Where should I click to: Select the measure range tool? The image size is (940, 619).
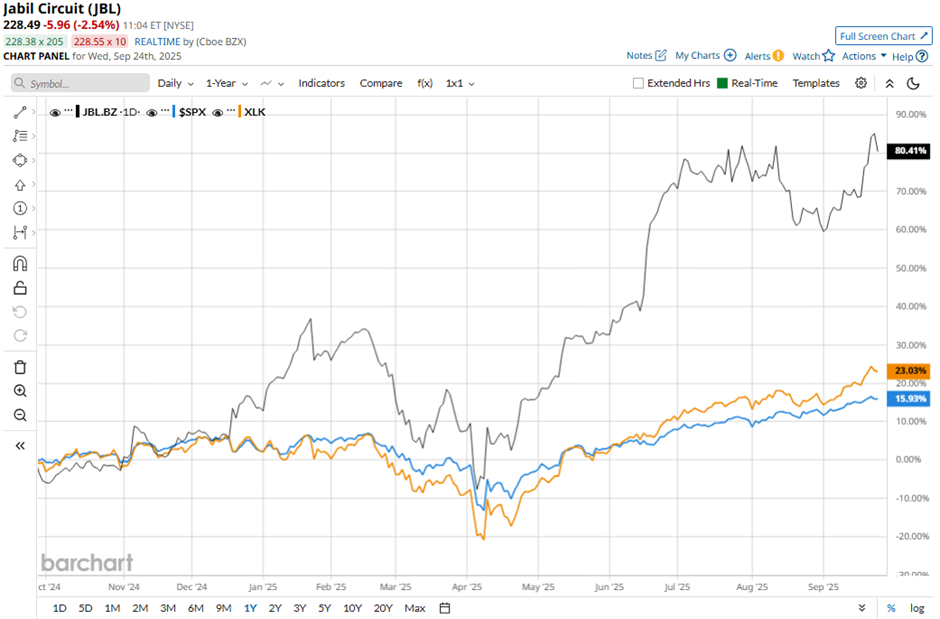coord(20,232)
